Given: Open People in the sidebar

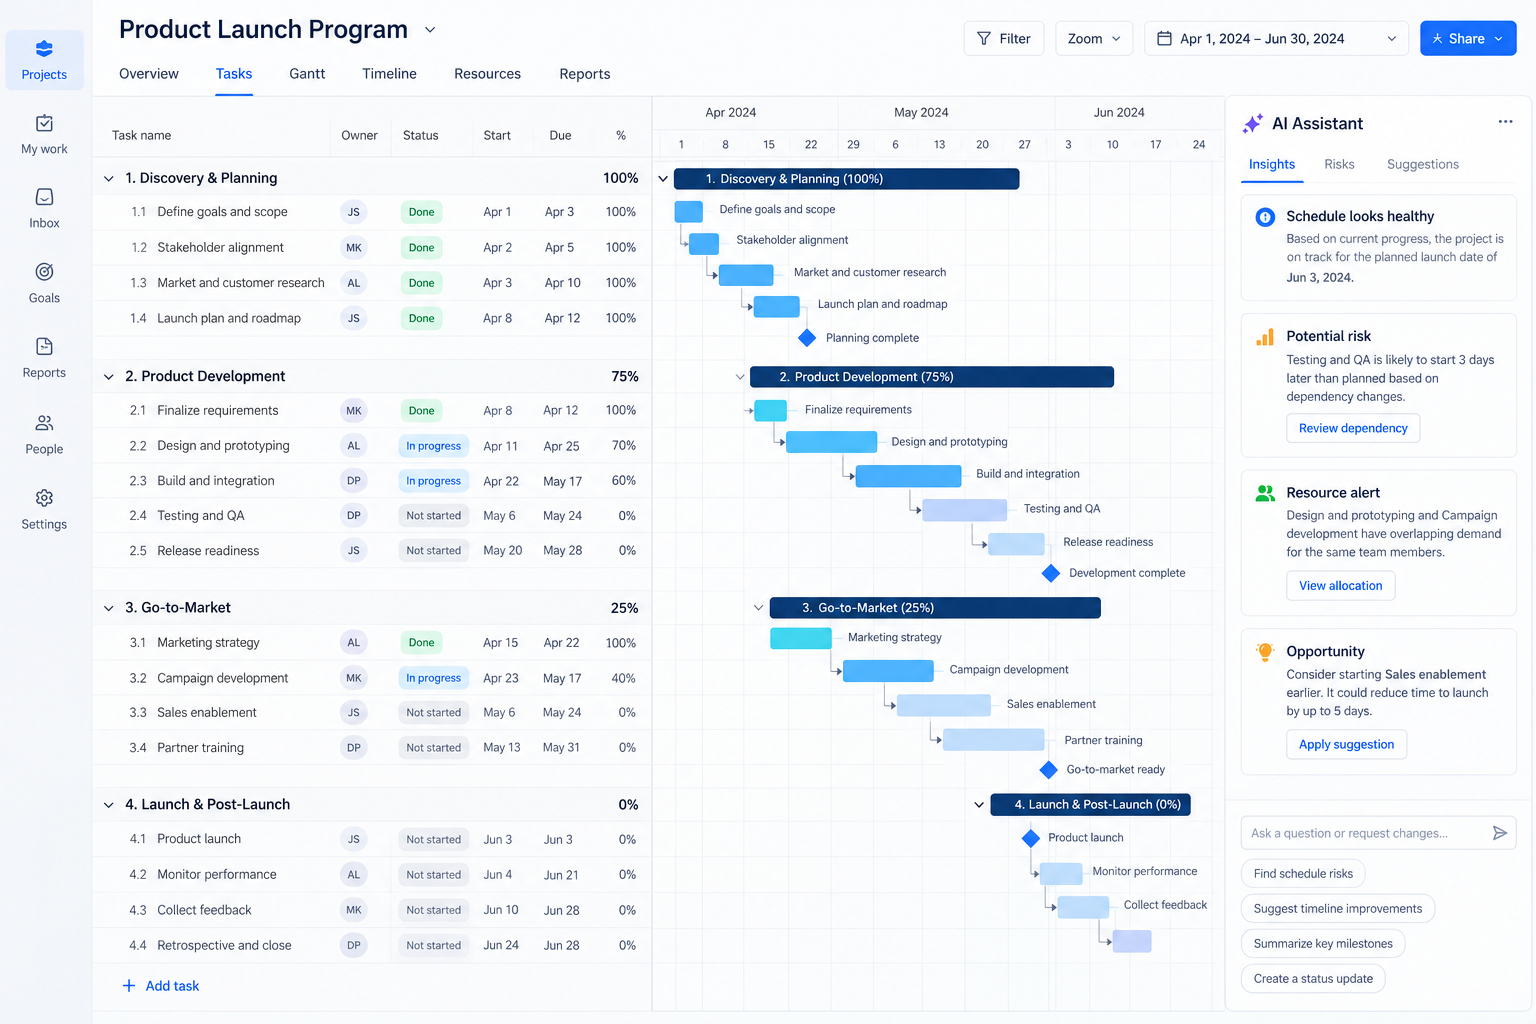Looking at the screenshot, I should (x=44, y=434).
